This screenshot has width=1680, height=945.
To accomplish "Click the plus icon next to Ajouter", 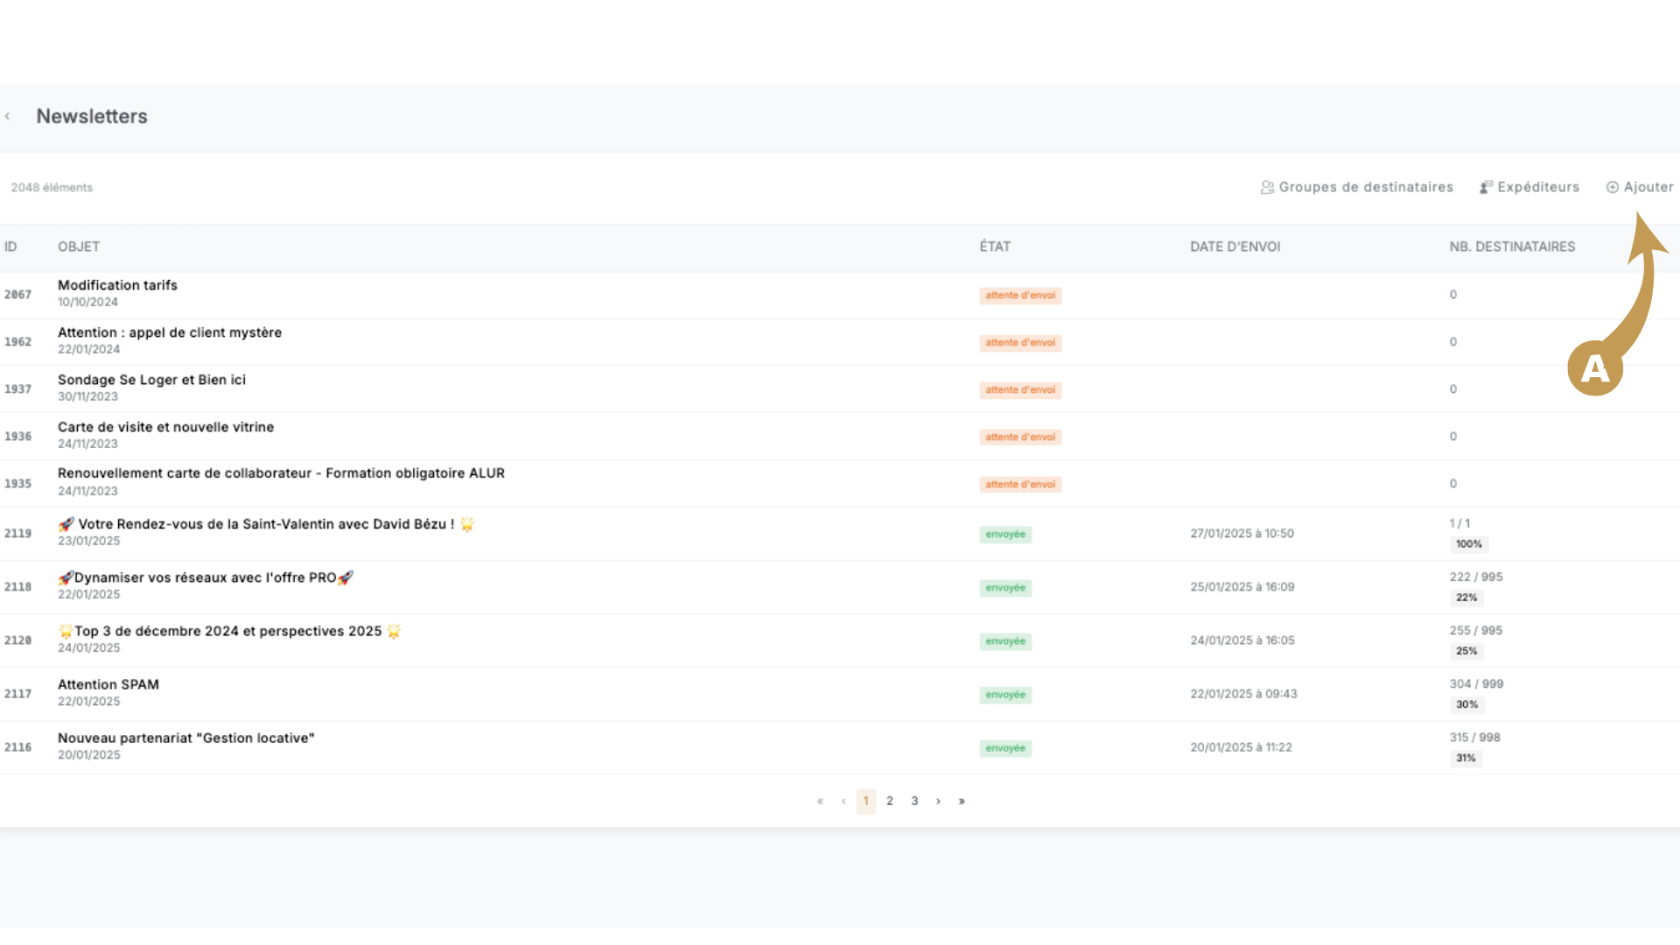I will tap(1612, 187).
